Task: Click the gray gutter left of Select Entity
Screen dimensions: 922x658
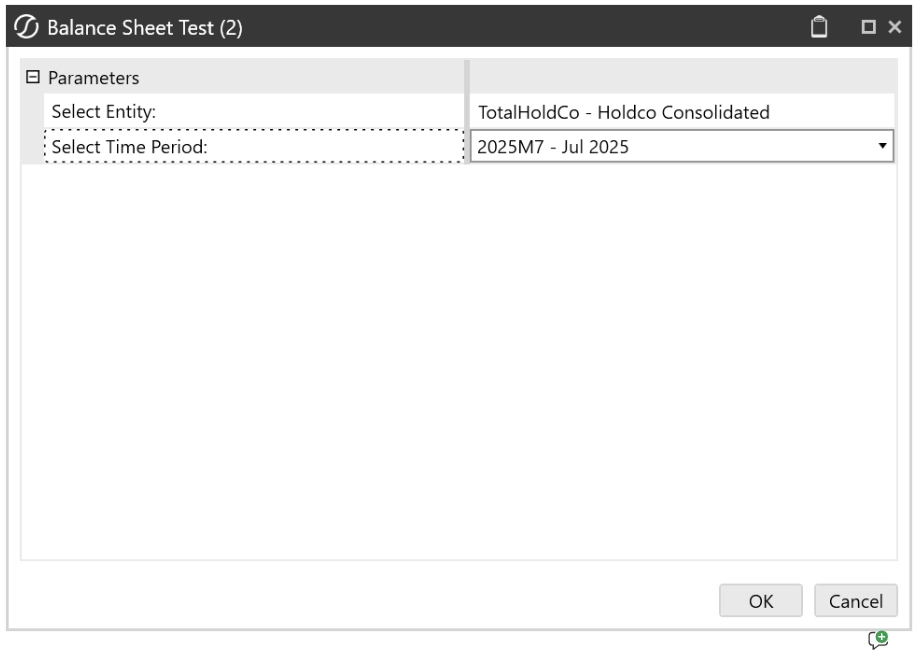Action: (32, 112)
